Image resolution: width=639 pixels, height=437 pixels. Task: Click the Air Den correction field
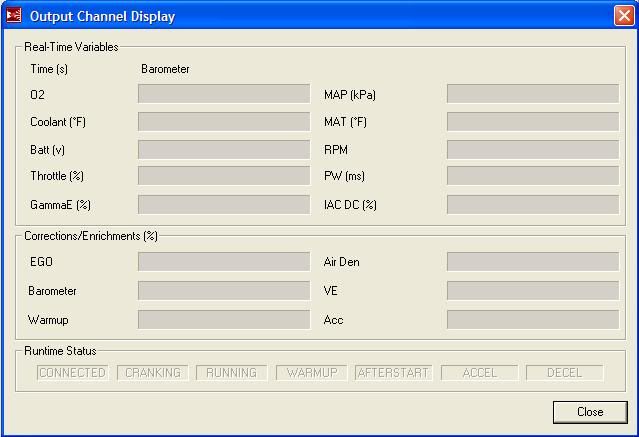[x=533, y=261]
